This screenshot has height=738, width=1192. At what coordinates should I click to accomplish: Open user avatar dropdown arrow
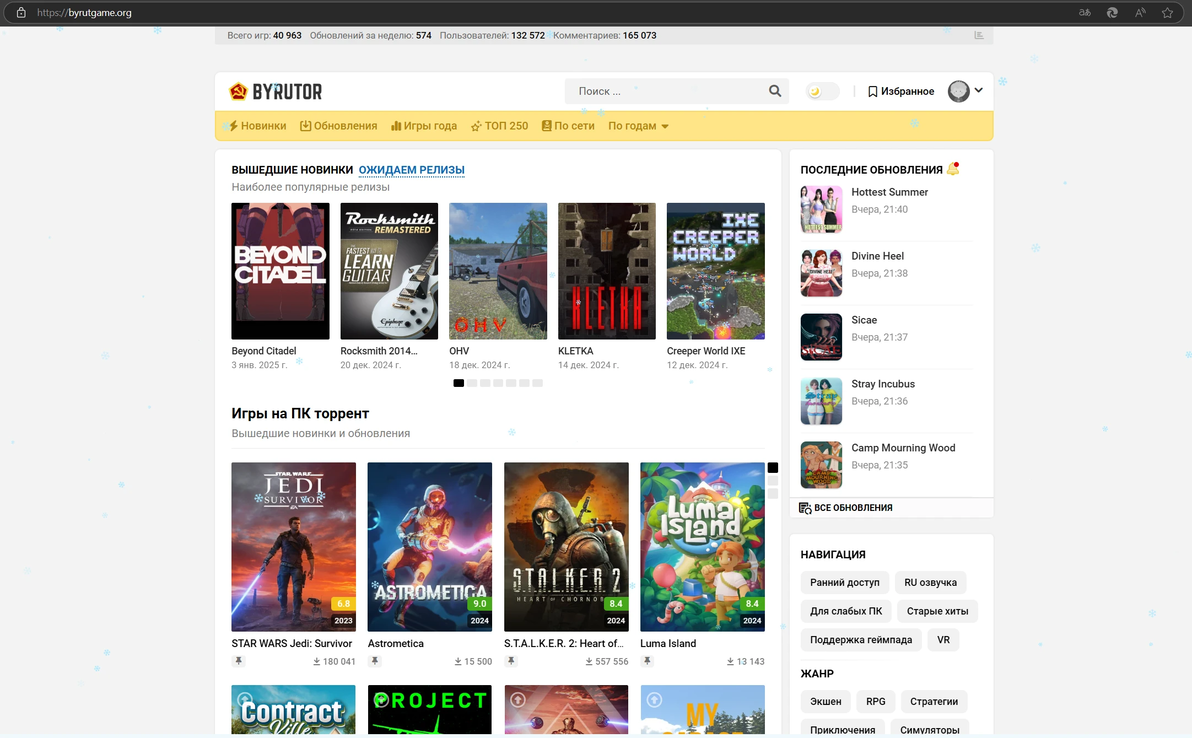pyautogui.click(x=979, y=90)
